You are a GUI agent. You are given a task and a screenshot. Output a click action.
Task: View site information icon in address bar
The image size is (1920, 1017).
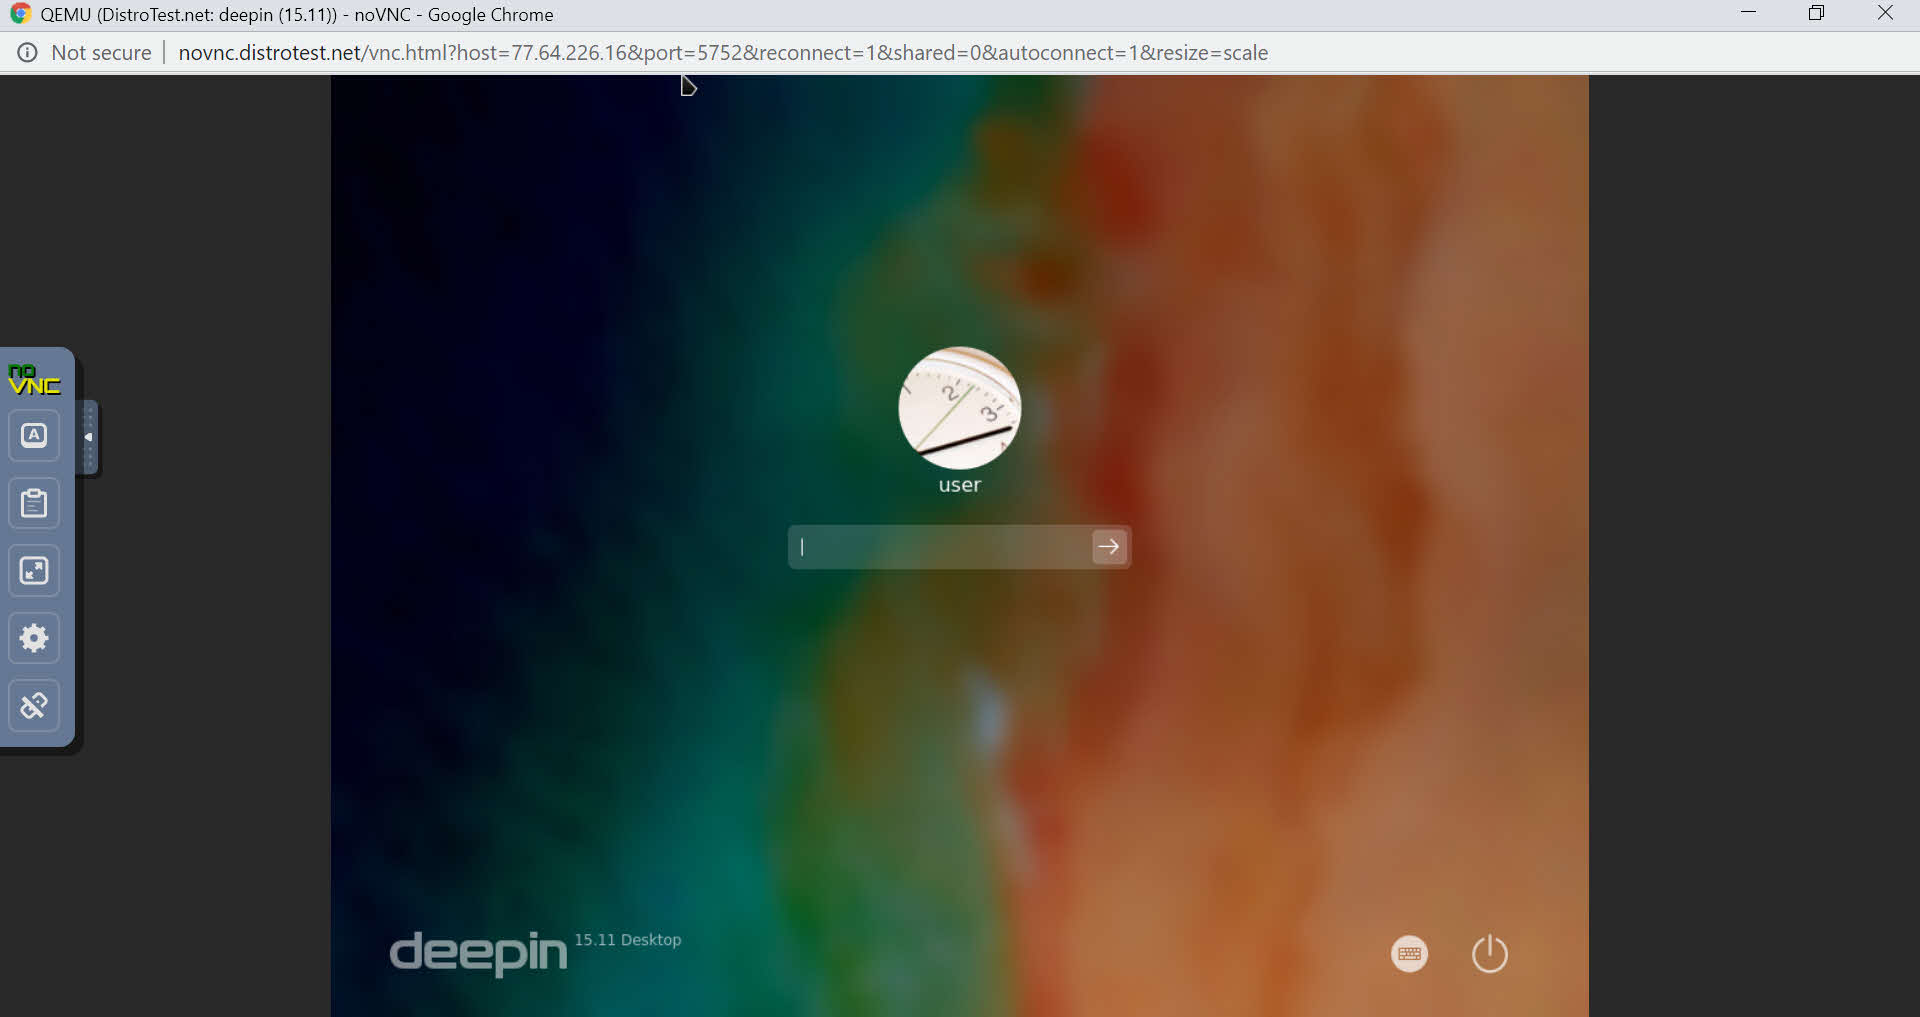click(28, 53)
